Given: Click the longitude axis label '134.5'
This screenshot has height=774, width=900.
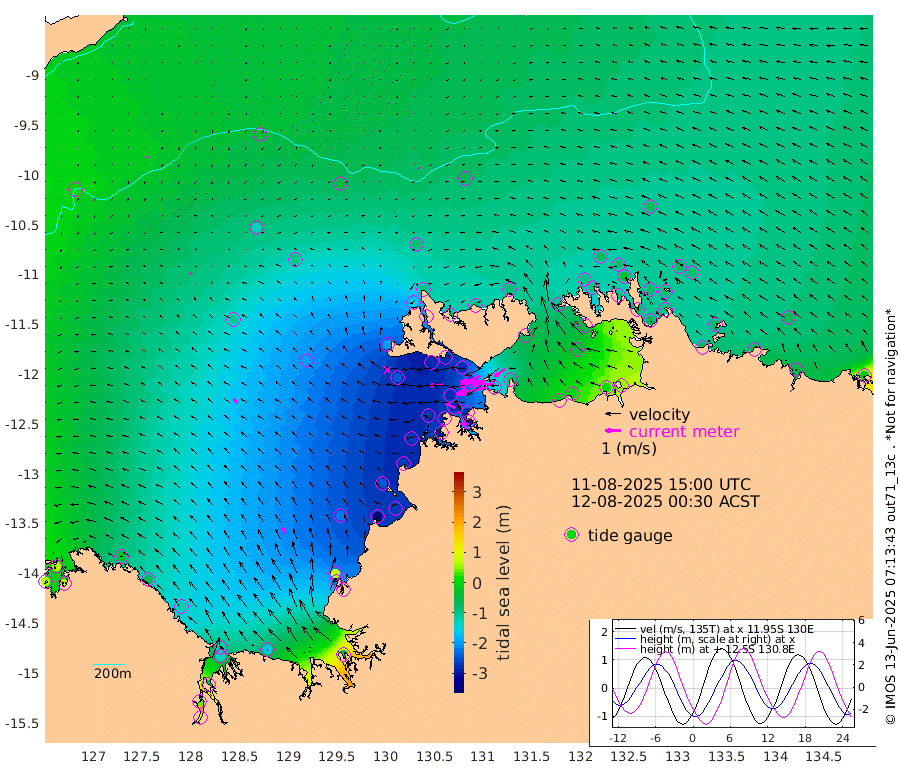Looking at the screenshot, I should [824, 756].
